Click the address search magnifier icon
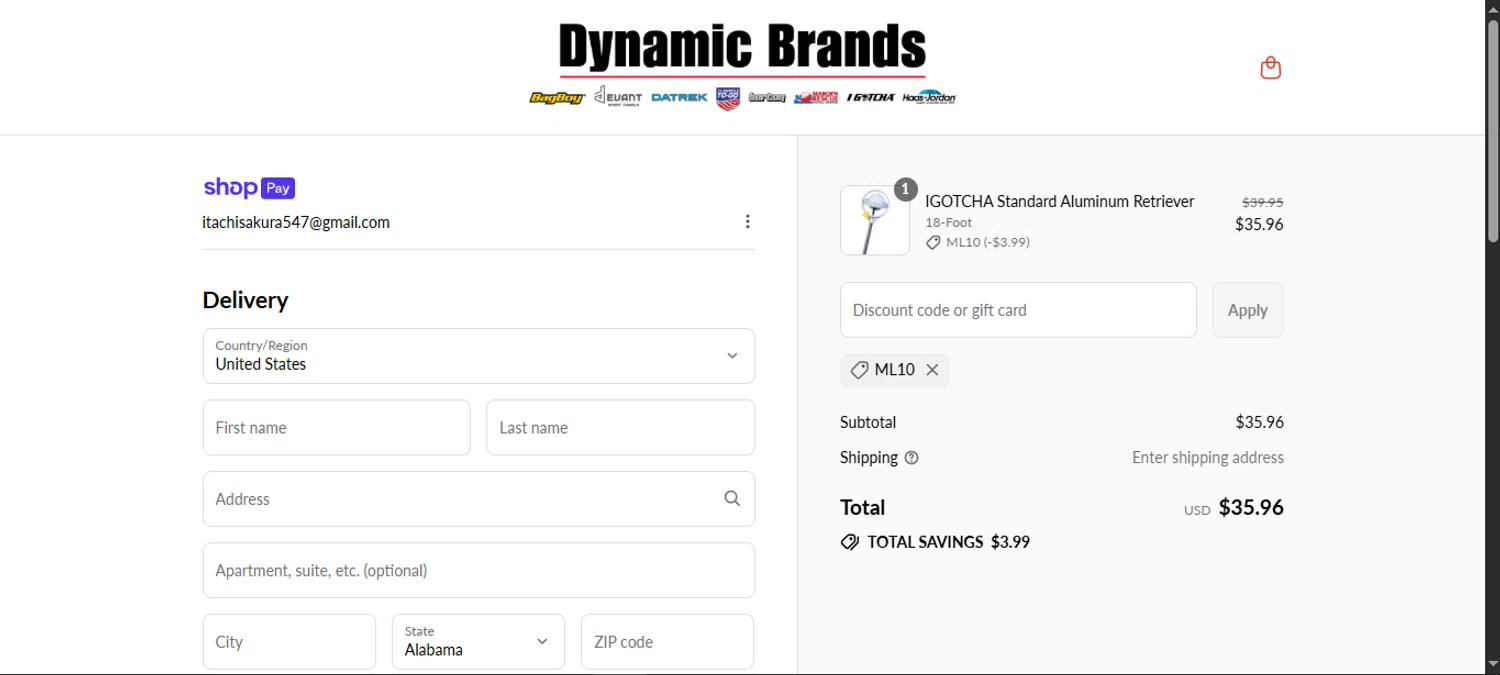1500x675 pixels. (732, 499)
